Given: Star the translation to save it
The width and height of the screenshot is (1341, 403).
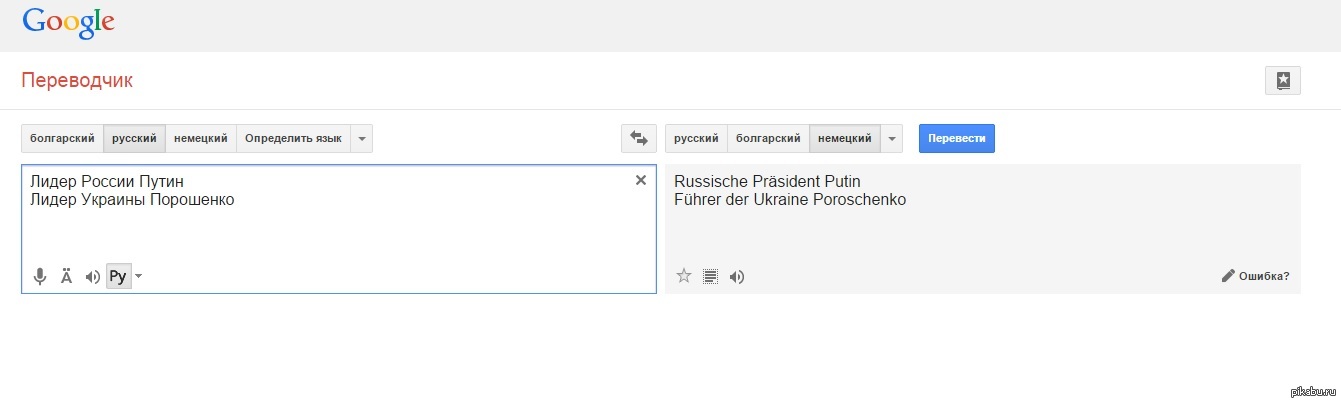Looking at the screenshot, I should coord(684,276).
